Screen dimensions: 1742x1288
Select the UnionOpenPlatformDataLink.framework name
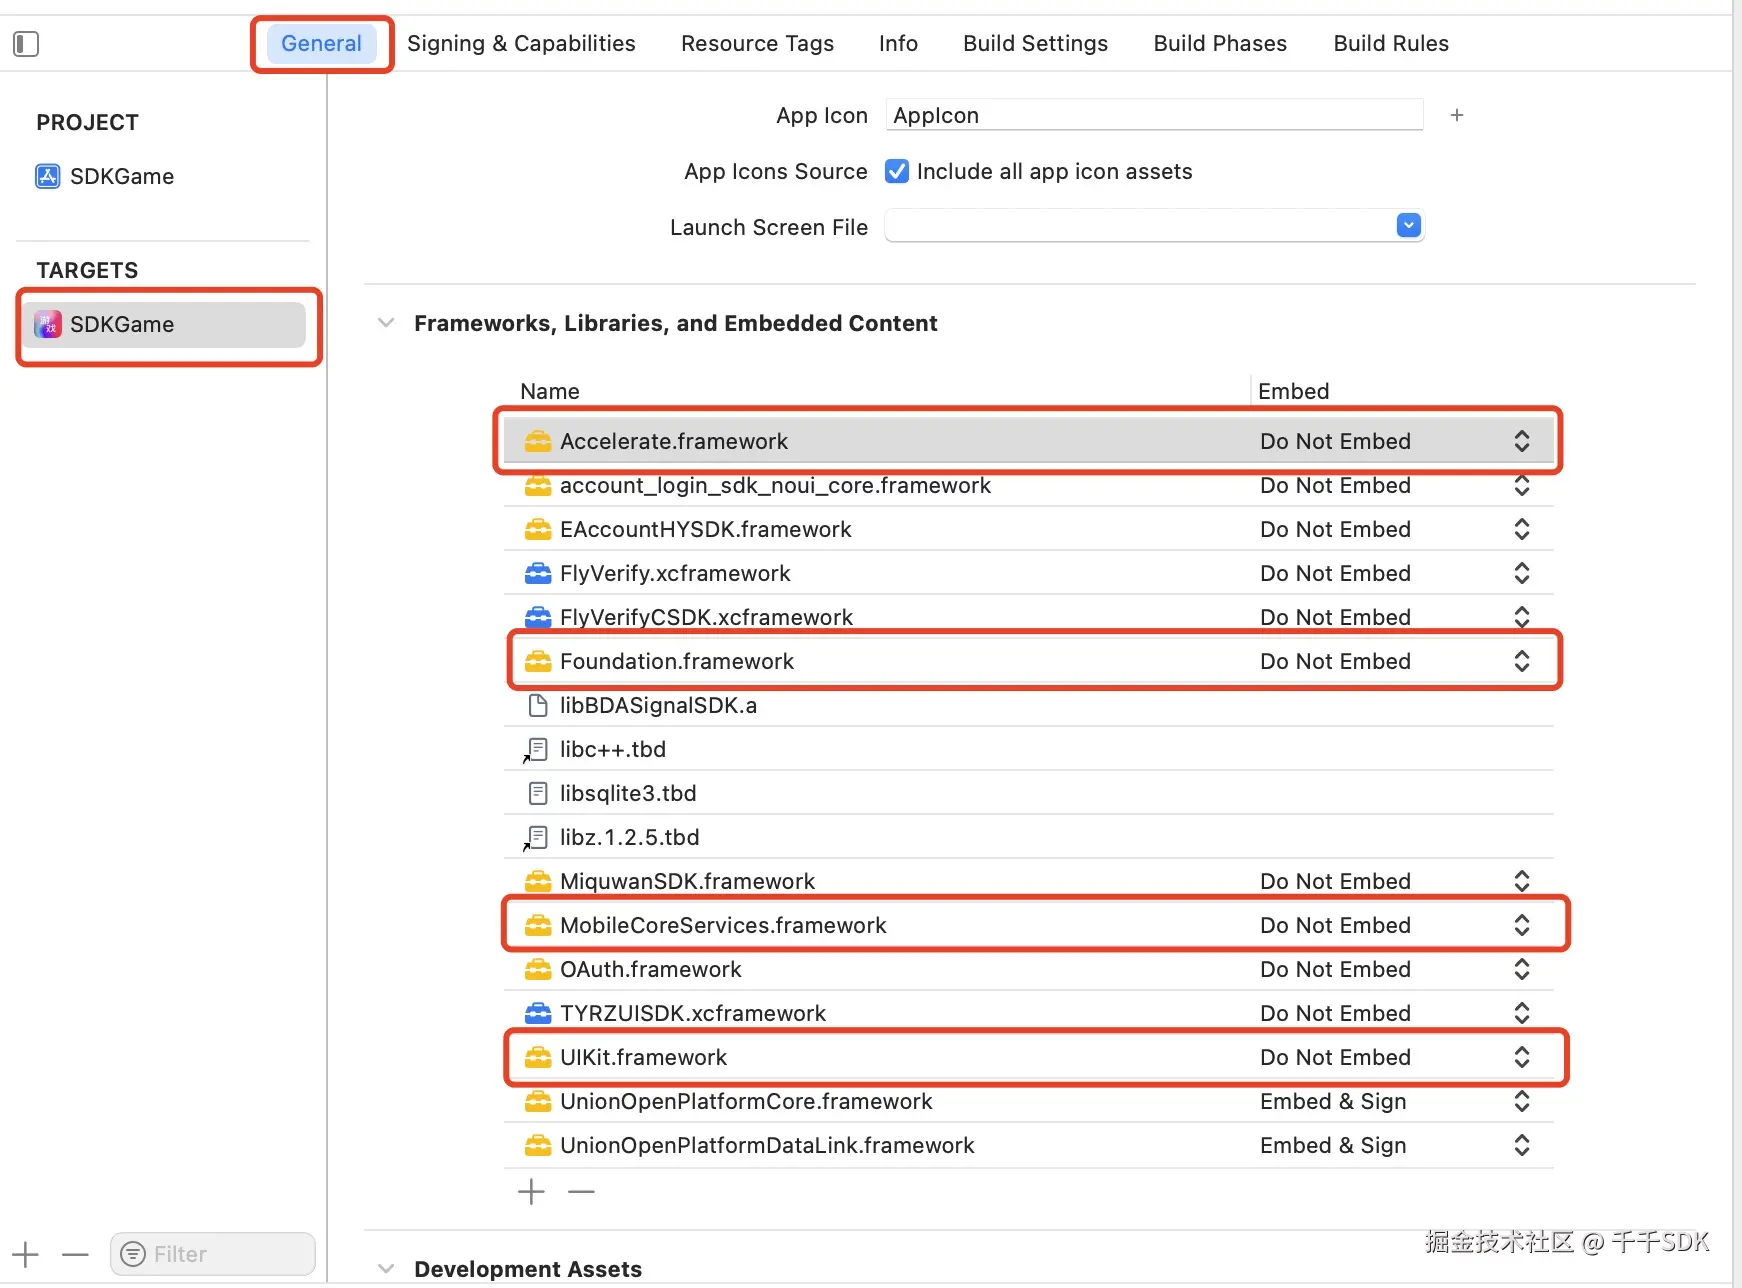click(767, 1146)
